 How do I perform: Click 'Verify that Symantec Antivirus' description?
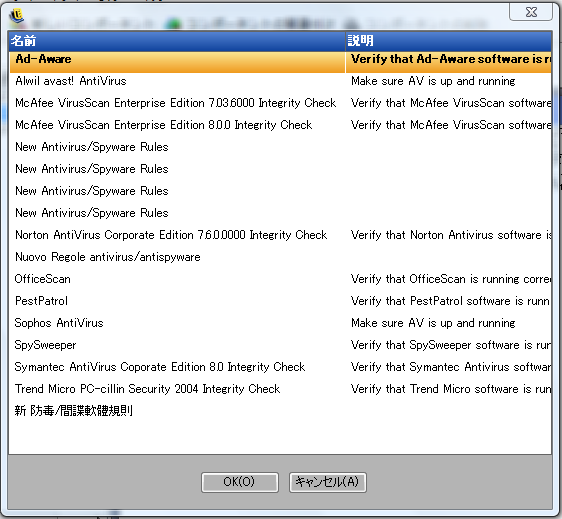448,367
